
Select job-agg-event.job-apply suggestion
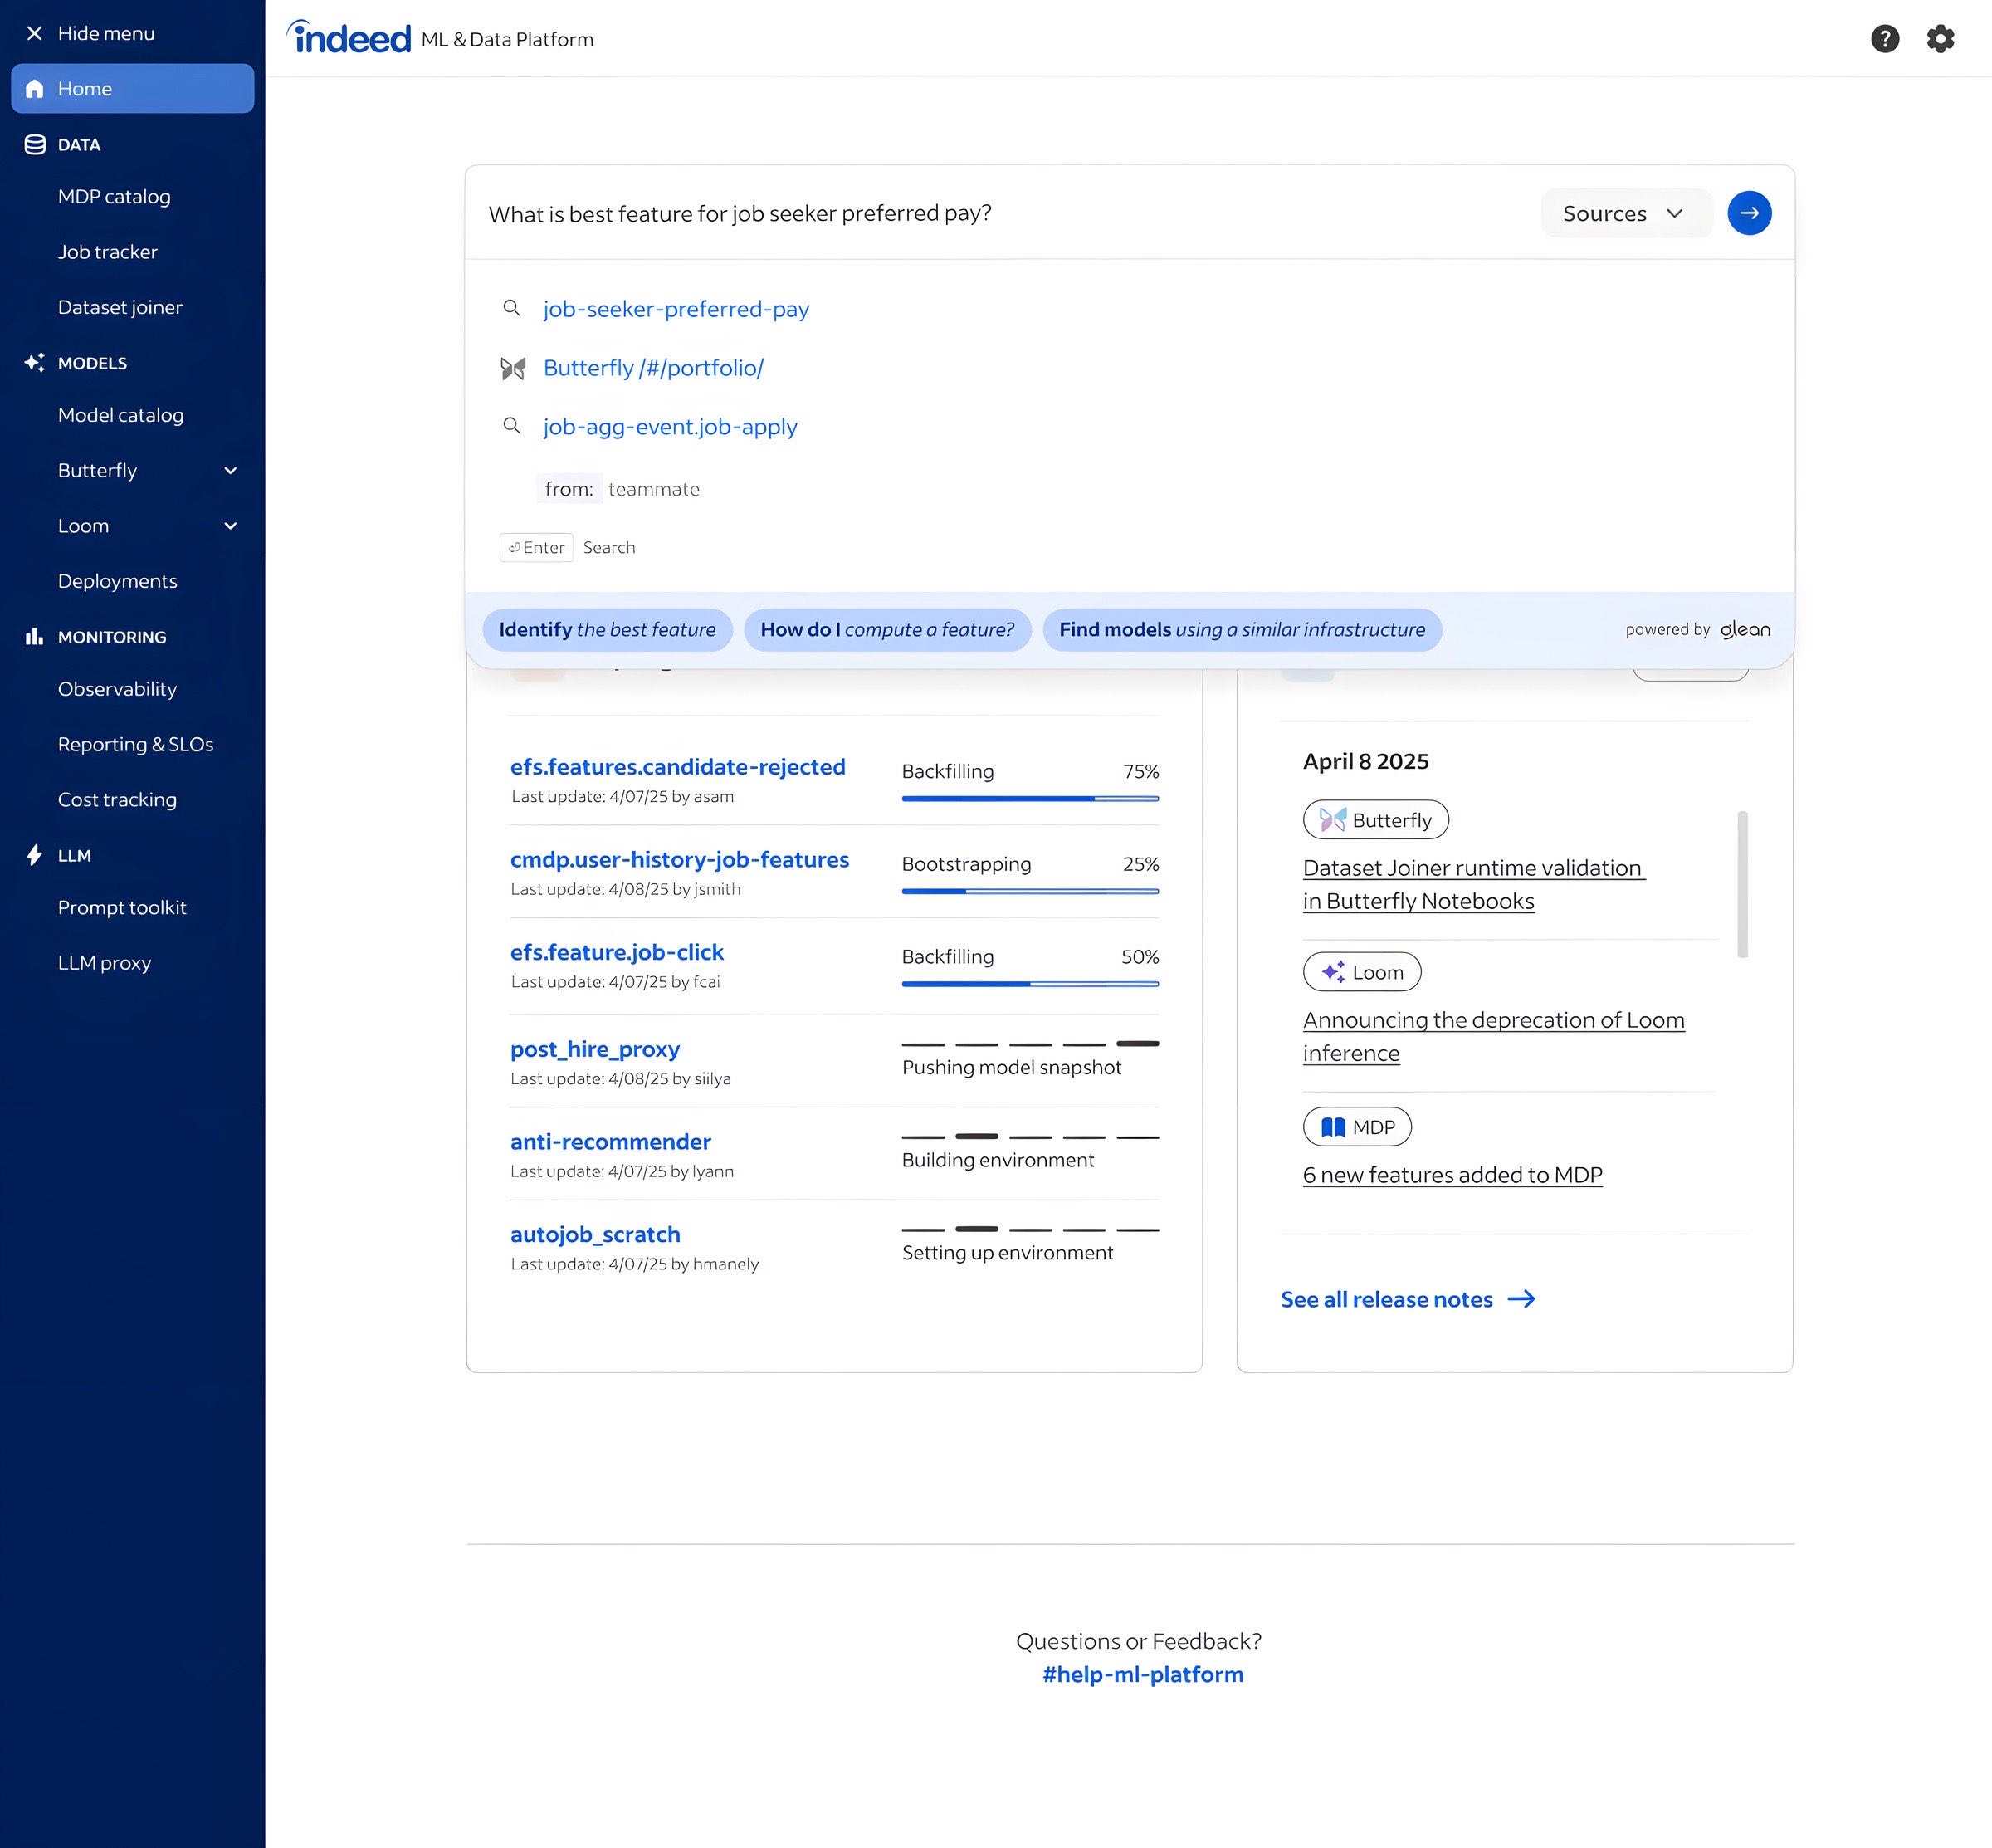tap(670, 427)
